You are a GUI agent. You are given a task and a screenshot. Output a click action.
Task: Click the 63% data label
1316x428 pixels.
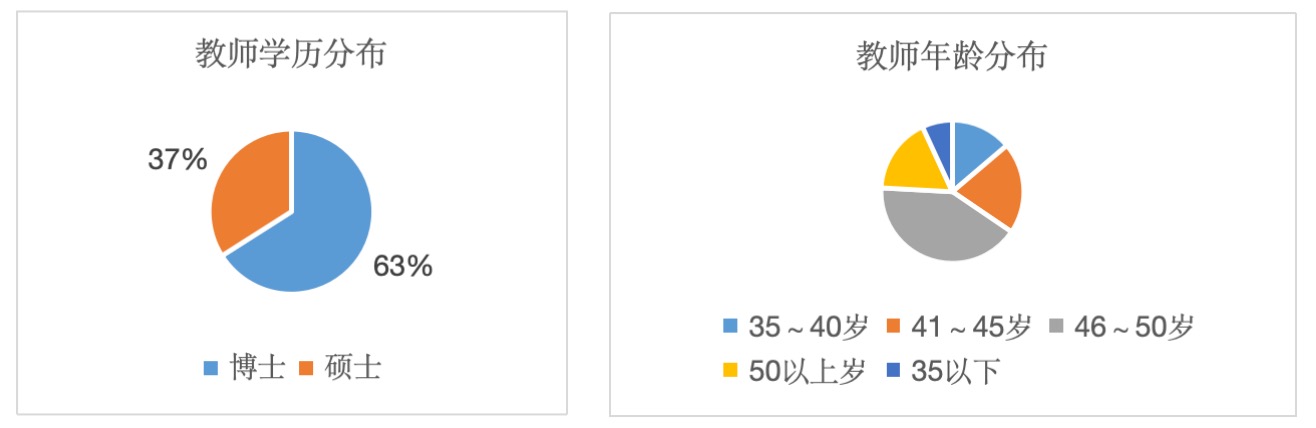(x=402, y=266)
